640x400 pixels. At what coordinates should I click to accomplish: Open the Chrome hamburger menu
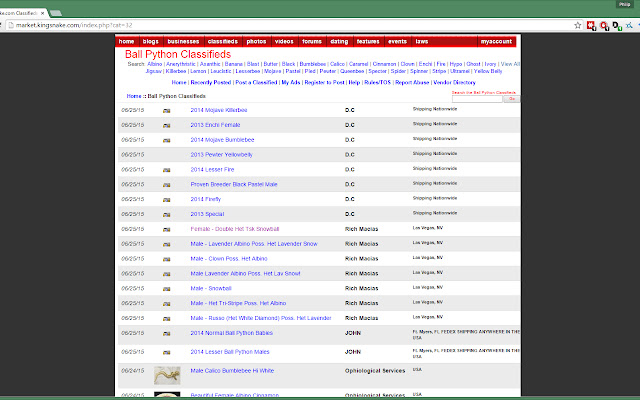[x=629, y=23]
